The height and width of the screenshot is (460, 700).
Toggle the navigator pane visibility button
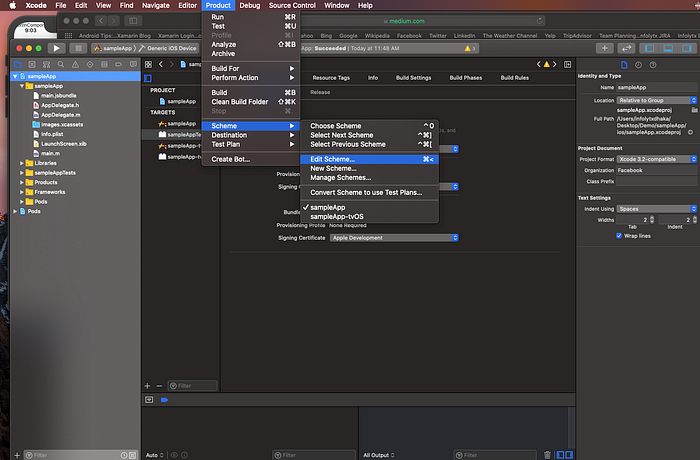coord(650,48)
